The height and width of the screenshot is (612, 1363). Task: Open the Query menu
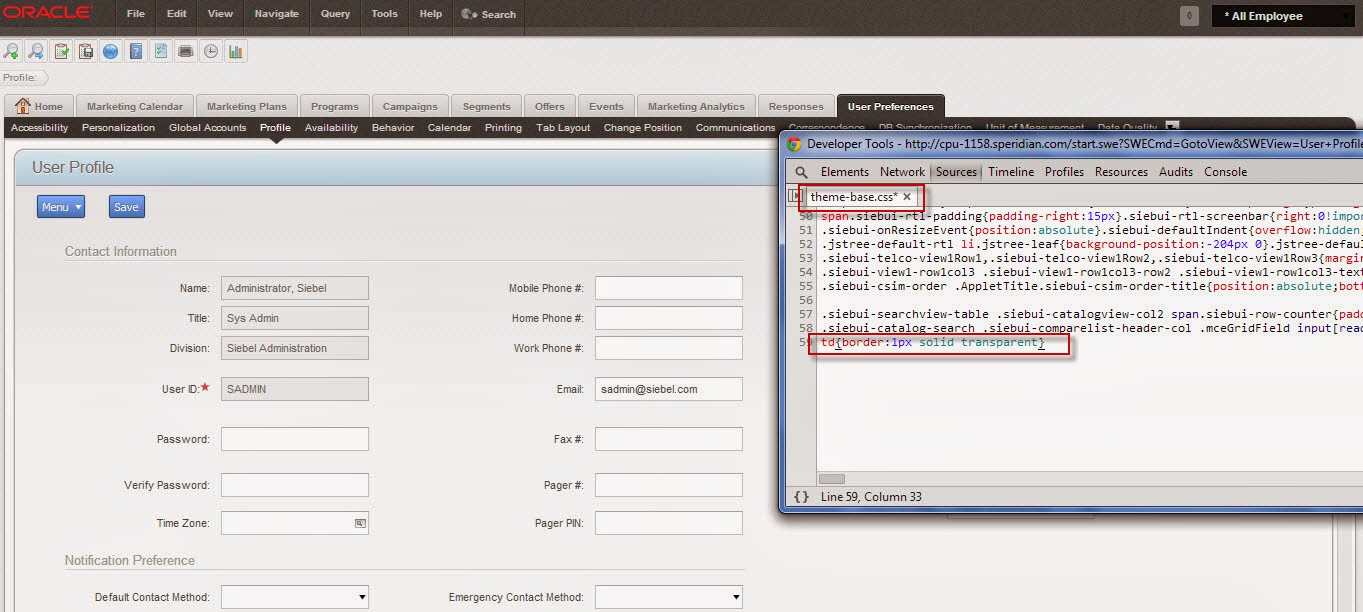click(x=336, y=14)
